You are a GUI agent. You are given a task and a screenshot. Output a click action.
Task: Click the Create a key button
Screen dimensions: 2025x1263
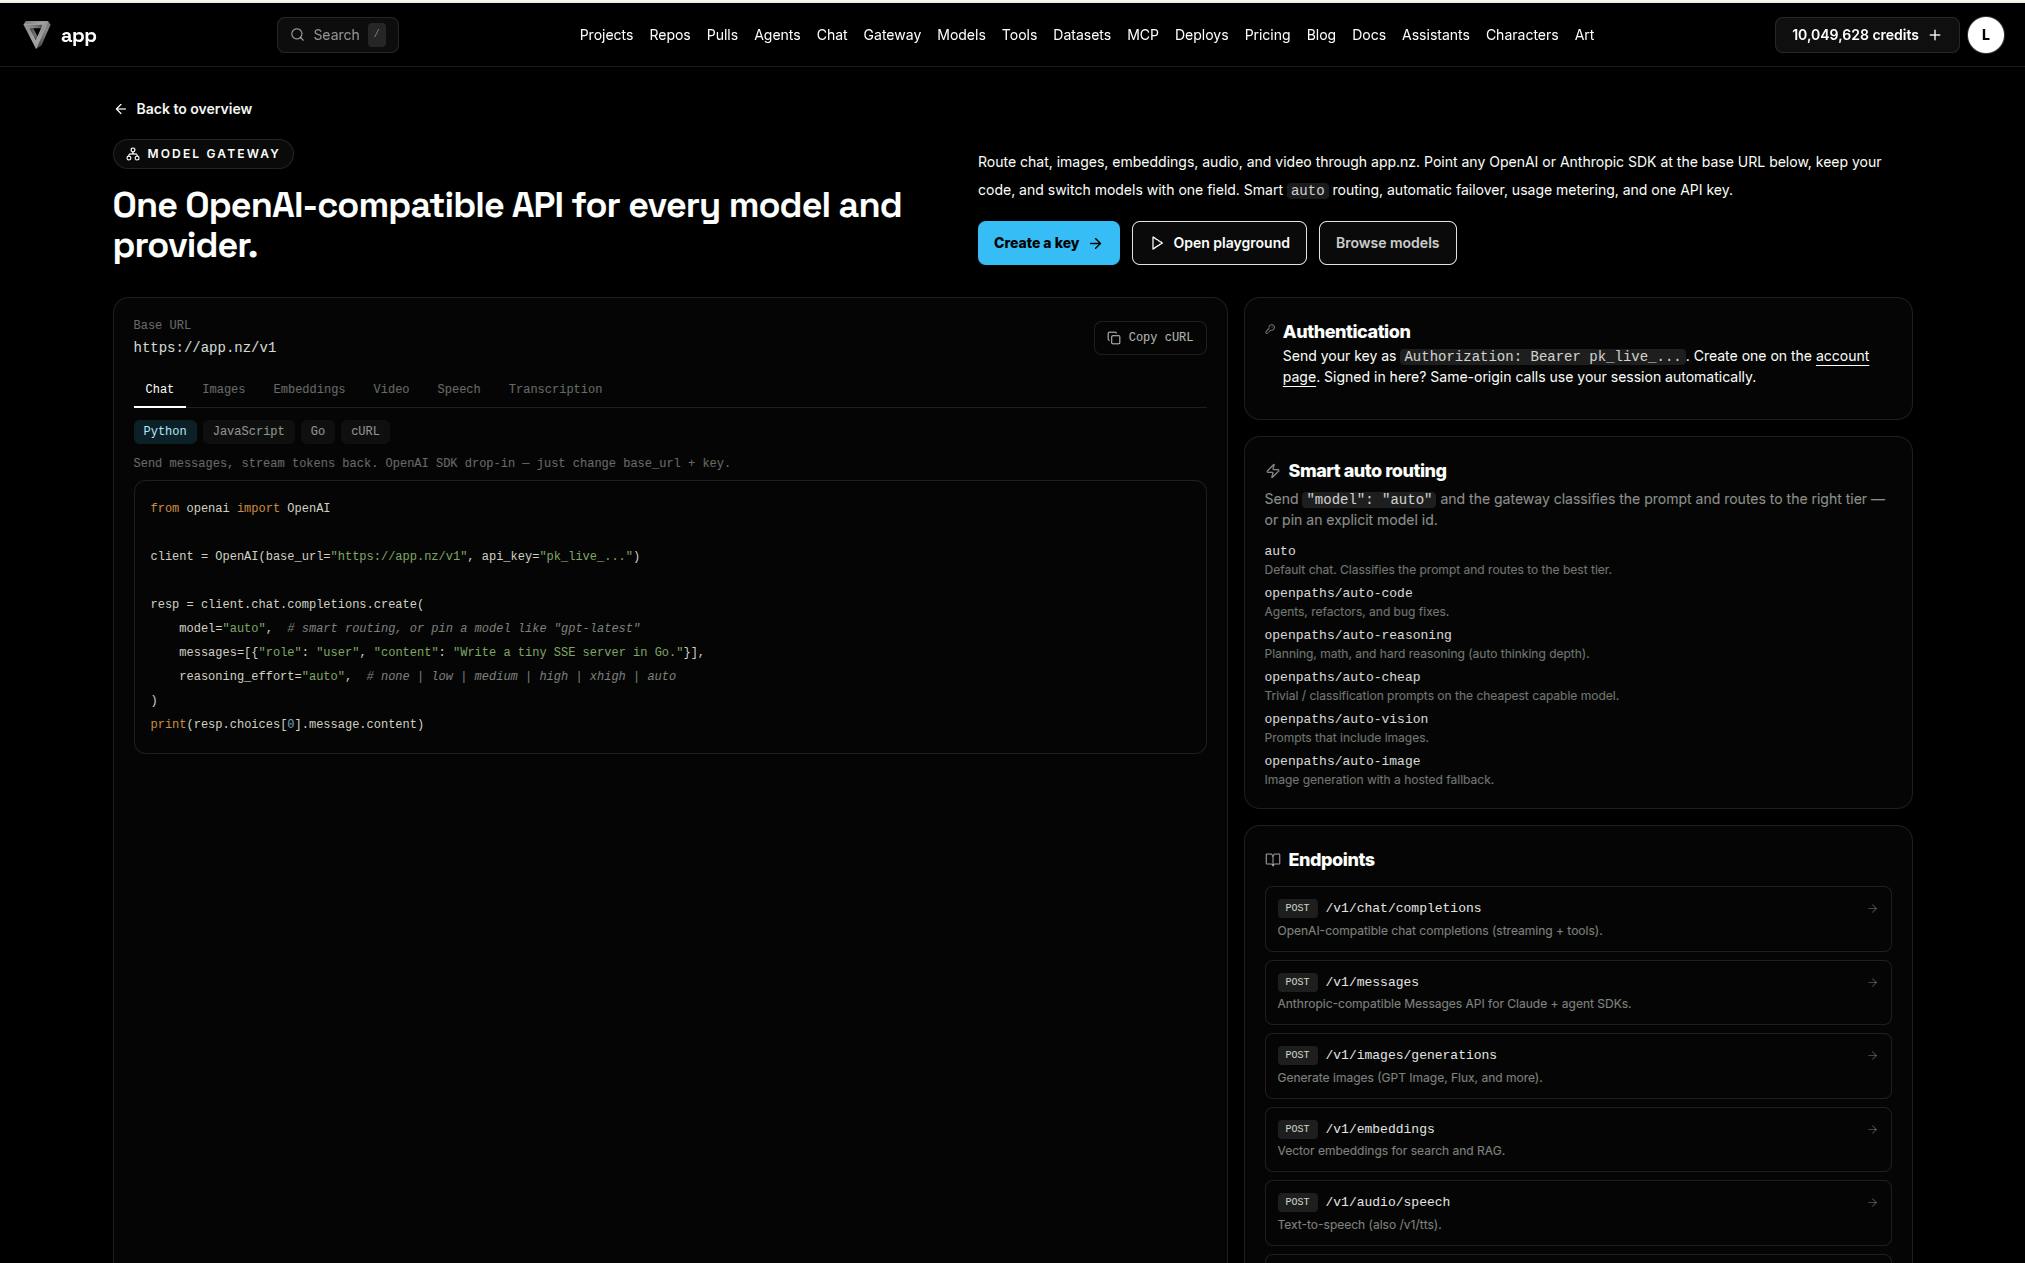pos(1048,243)
